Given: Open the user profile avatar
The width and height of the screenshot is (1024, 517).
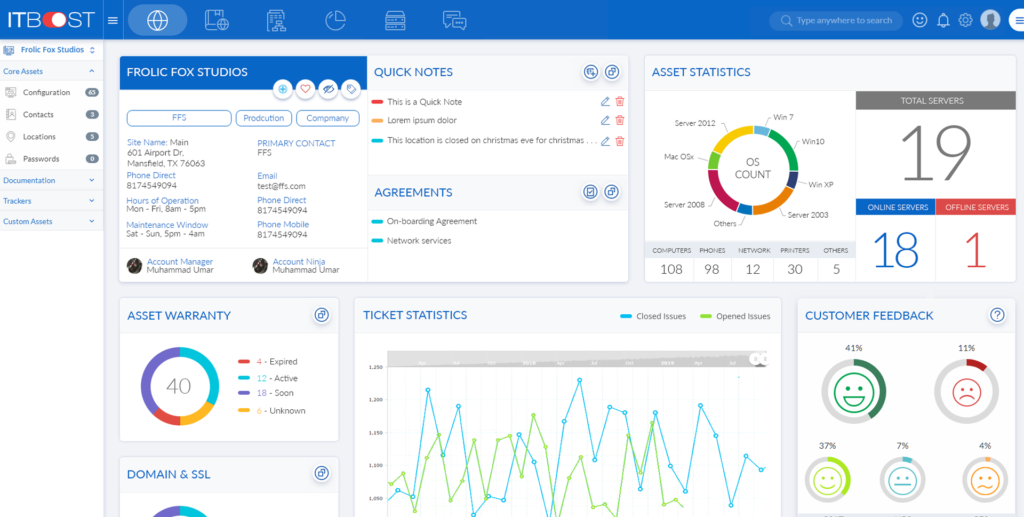Looking at the screenshot, I should (x=991, y=20).
